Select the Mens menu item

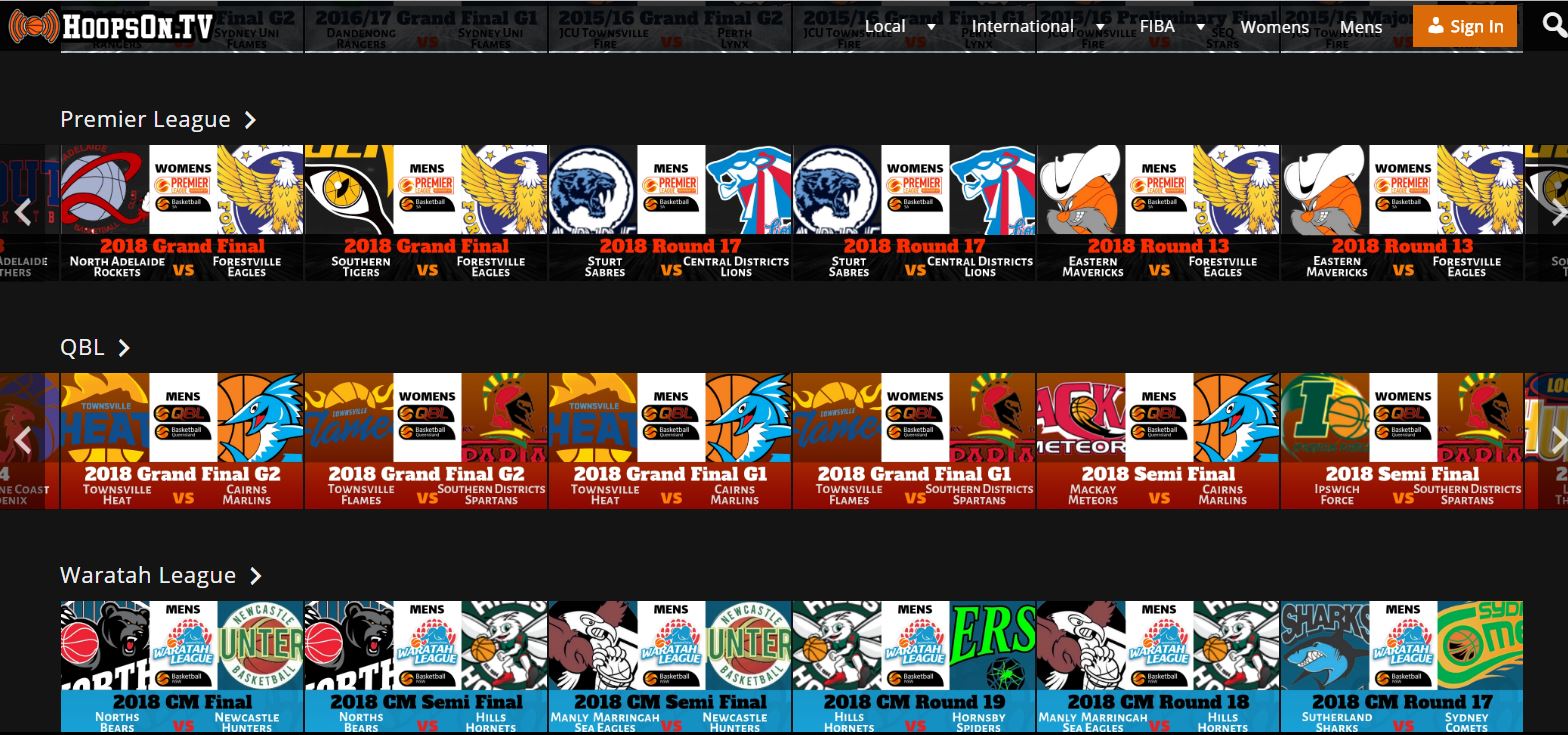(1360, 27)
